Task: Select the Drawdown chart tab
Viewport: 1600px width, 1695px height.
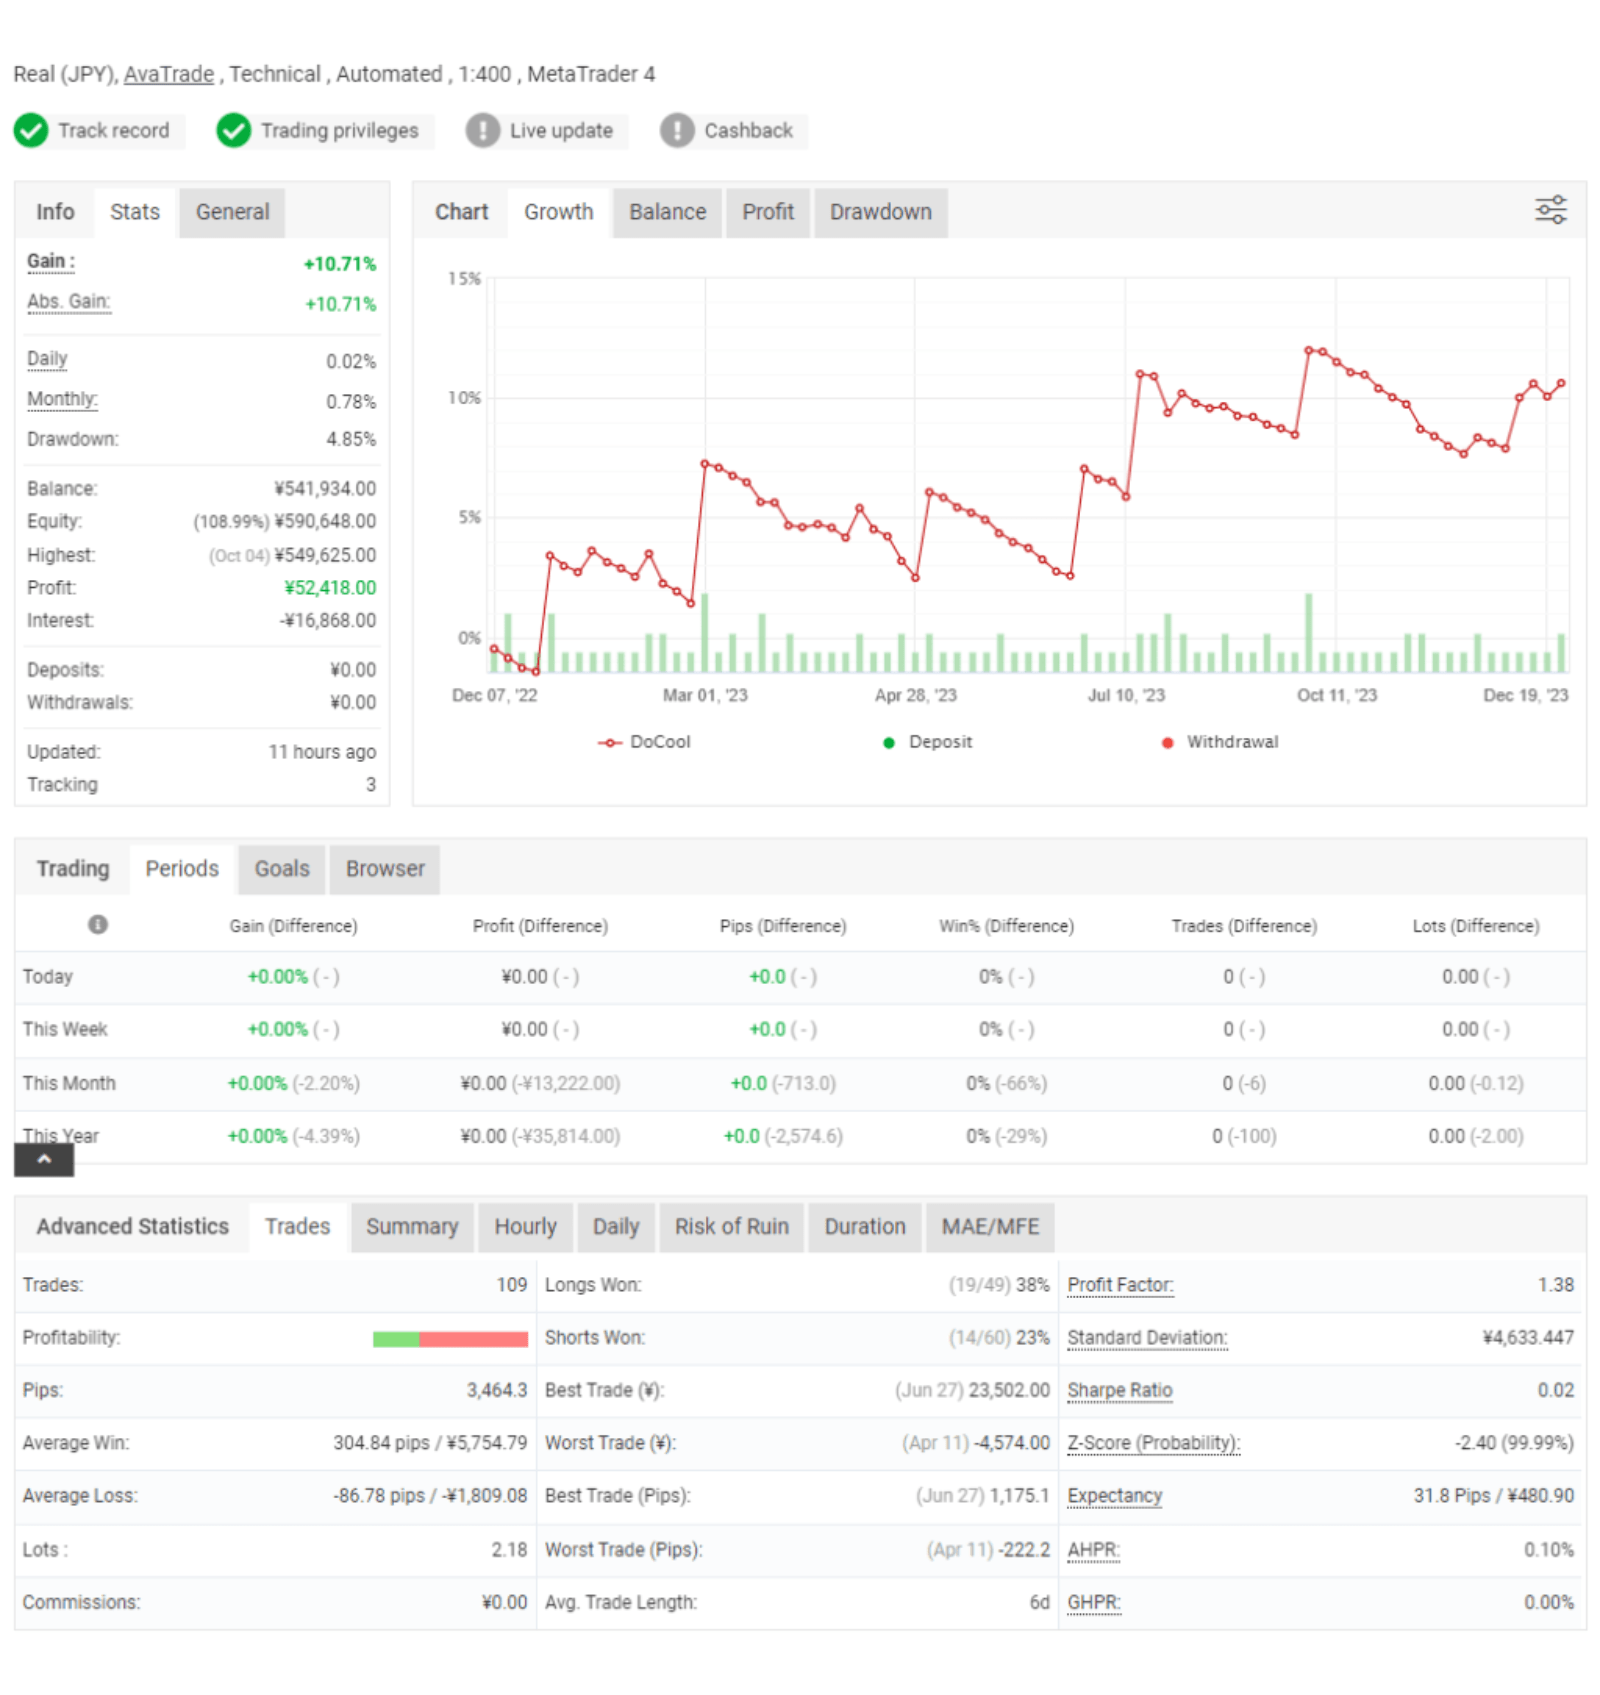Action: click(x=880, y=212)
